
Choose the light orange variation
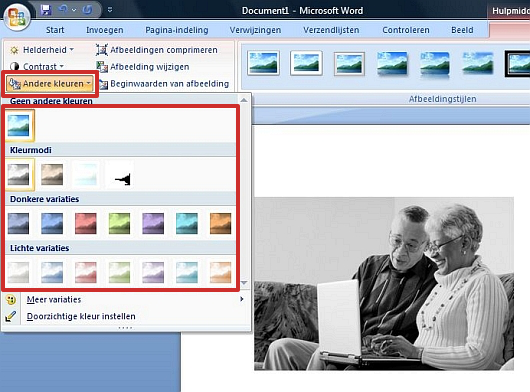coord(220,272)
